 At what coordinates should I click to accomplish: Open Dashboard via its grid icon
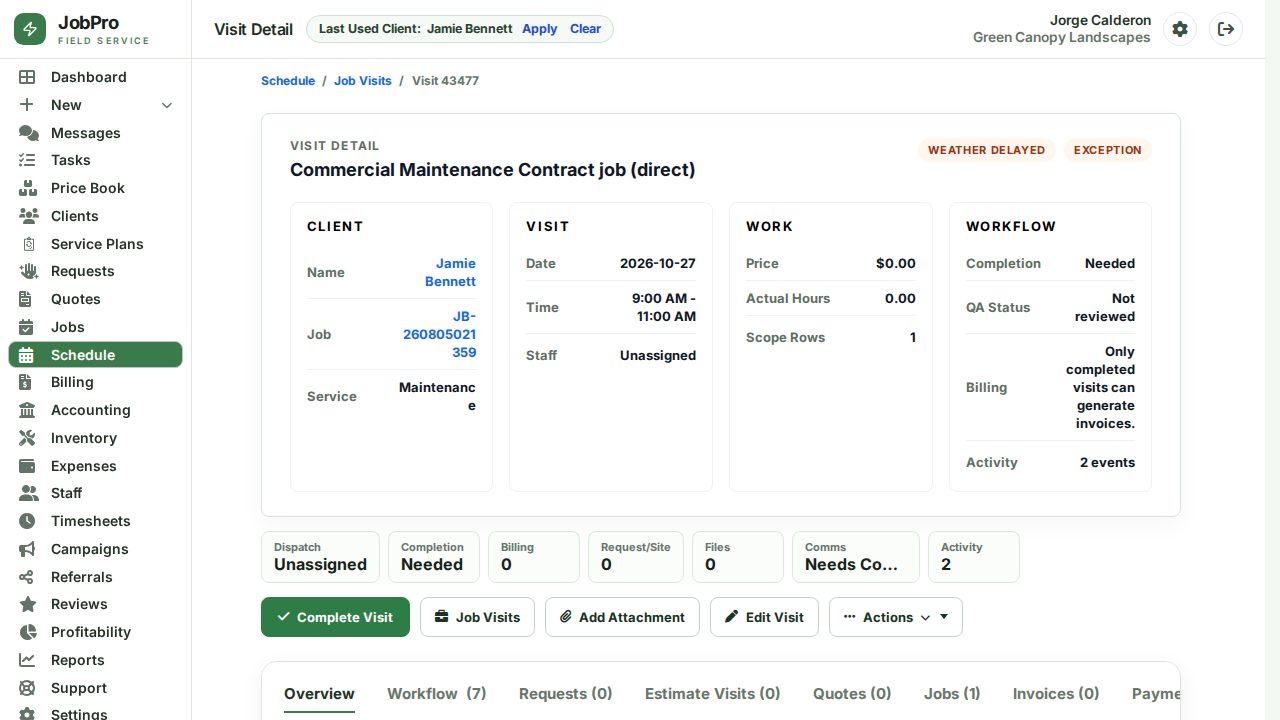pos(27,77)
